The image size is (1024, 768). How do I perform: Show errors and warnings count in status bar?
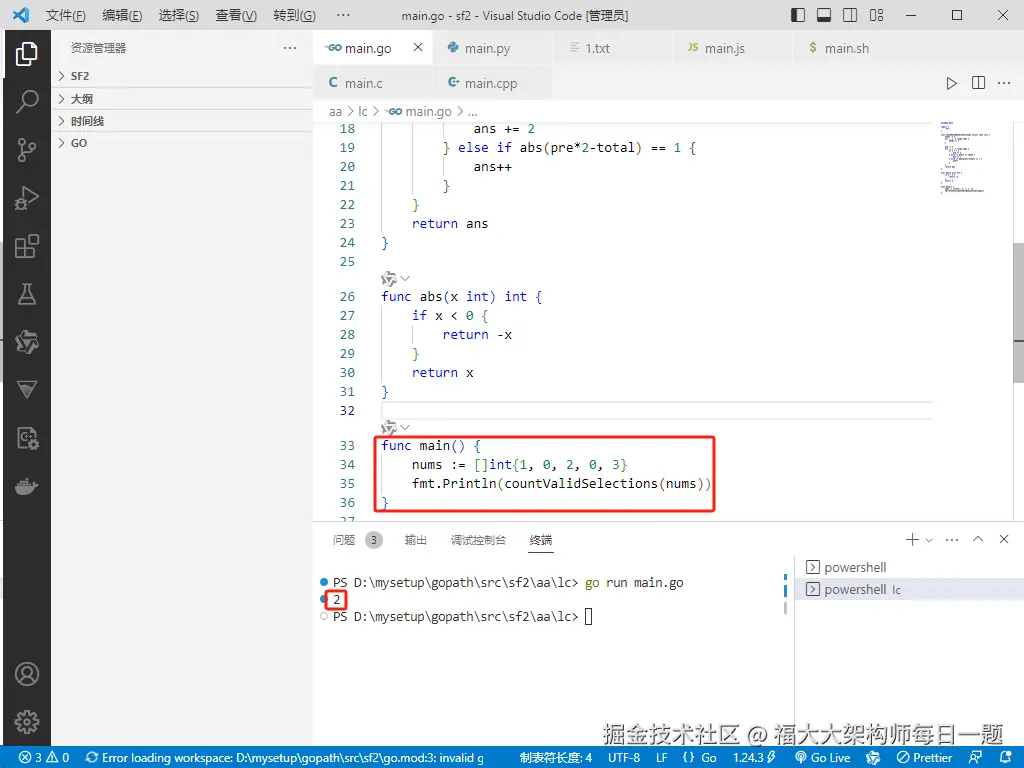[44, 758]
